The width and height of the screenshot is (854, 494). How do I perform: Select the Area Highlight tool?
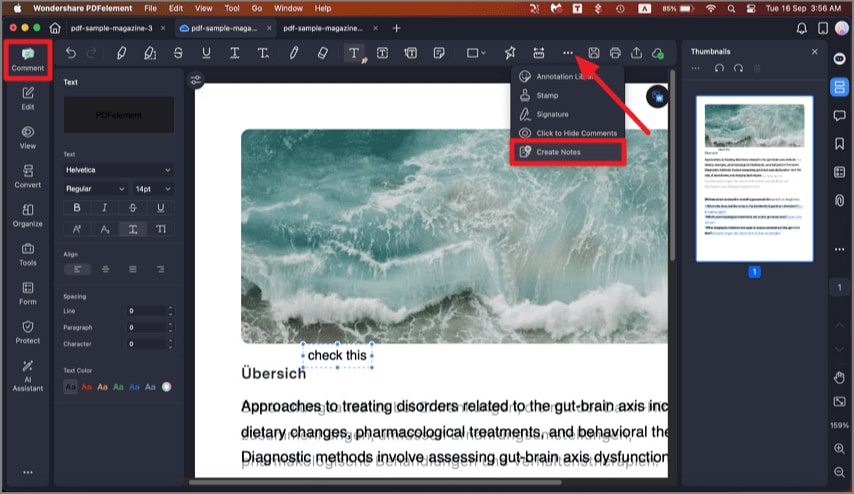pos(150,53)
